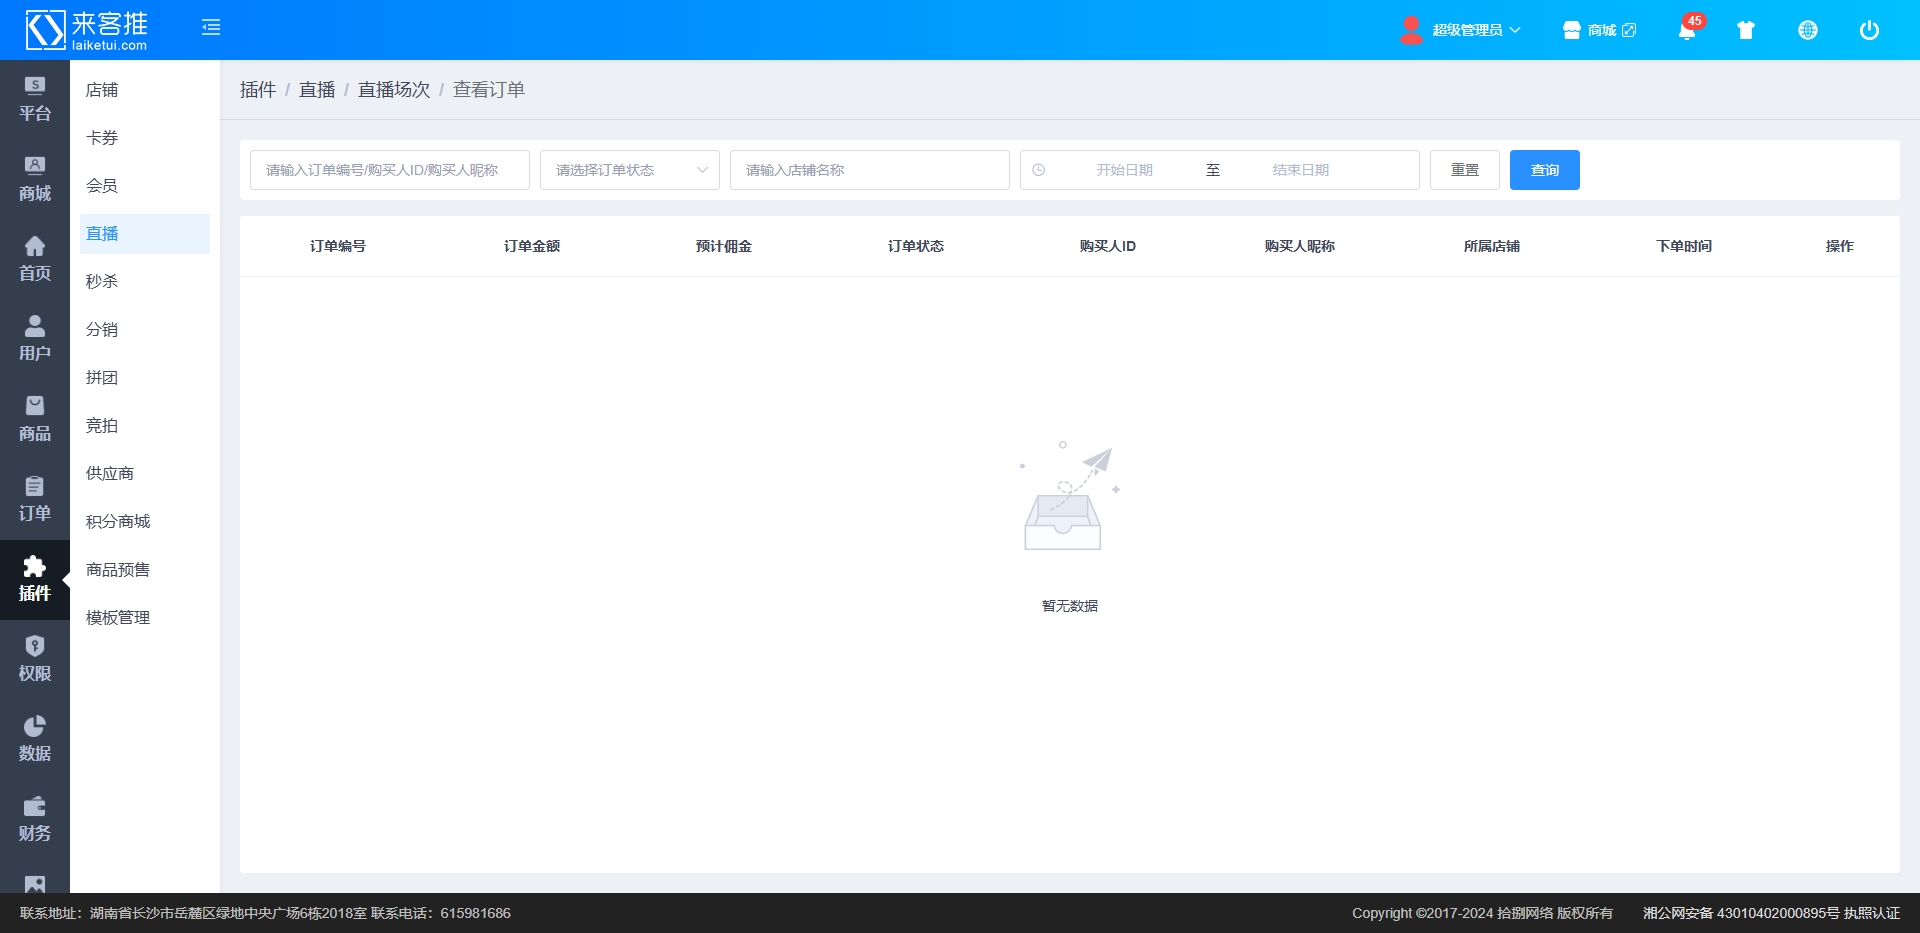The image size is (1920, 933).
Task: Click the 权限 shield sidebar icon
Action: (35, 658)
